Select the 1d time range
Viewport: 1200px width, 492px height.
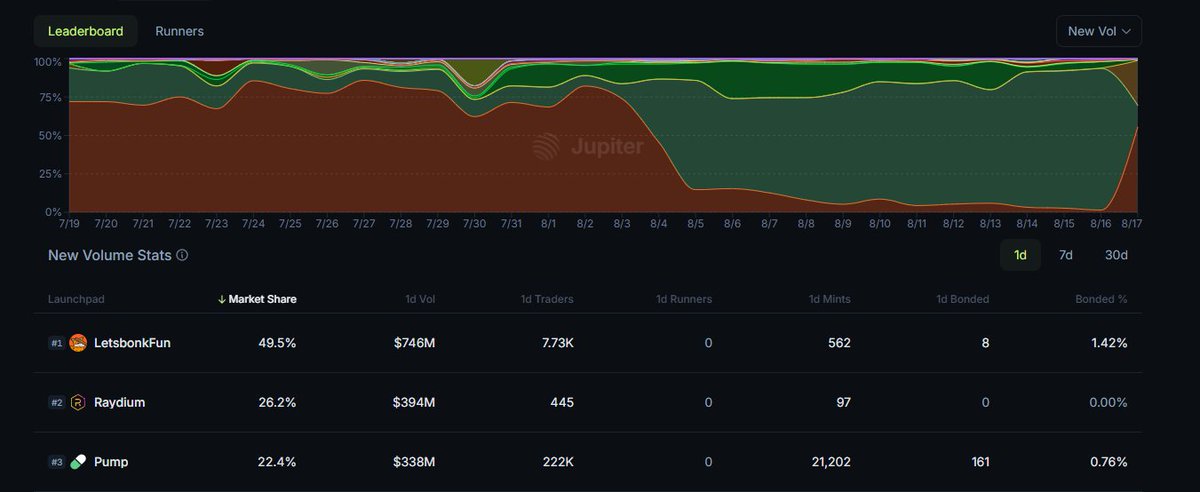[x=1021, y=255]
